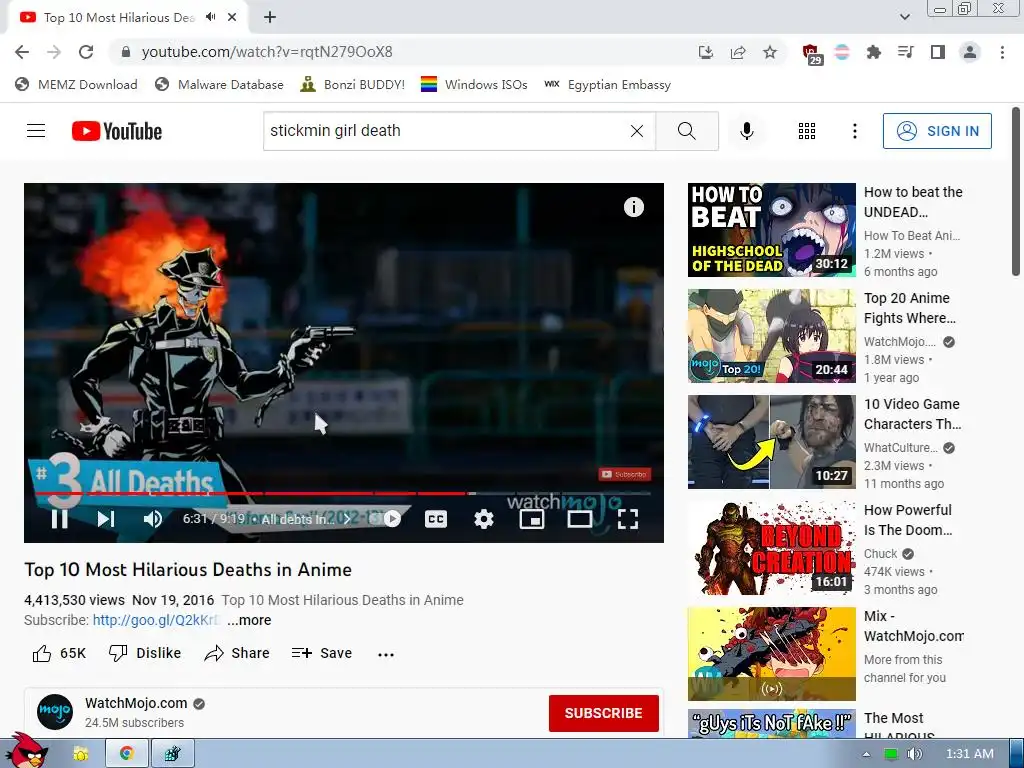This screenshot has height=768, width=1024.
Task: Run search with magnifier button
Action: tap(686, 131)
